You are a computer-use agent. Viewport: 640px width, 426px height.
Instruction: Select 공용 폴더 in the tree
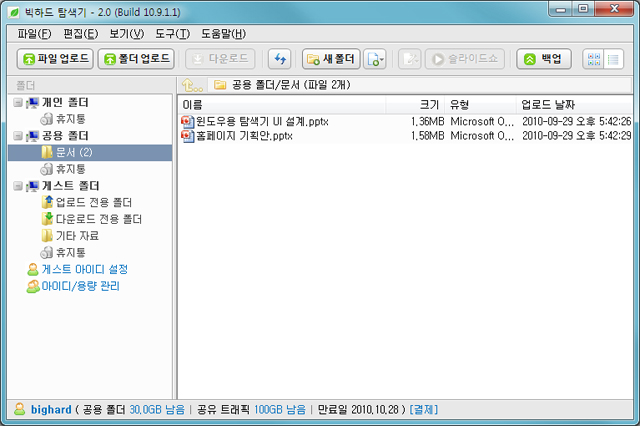point(65,136)
